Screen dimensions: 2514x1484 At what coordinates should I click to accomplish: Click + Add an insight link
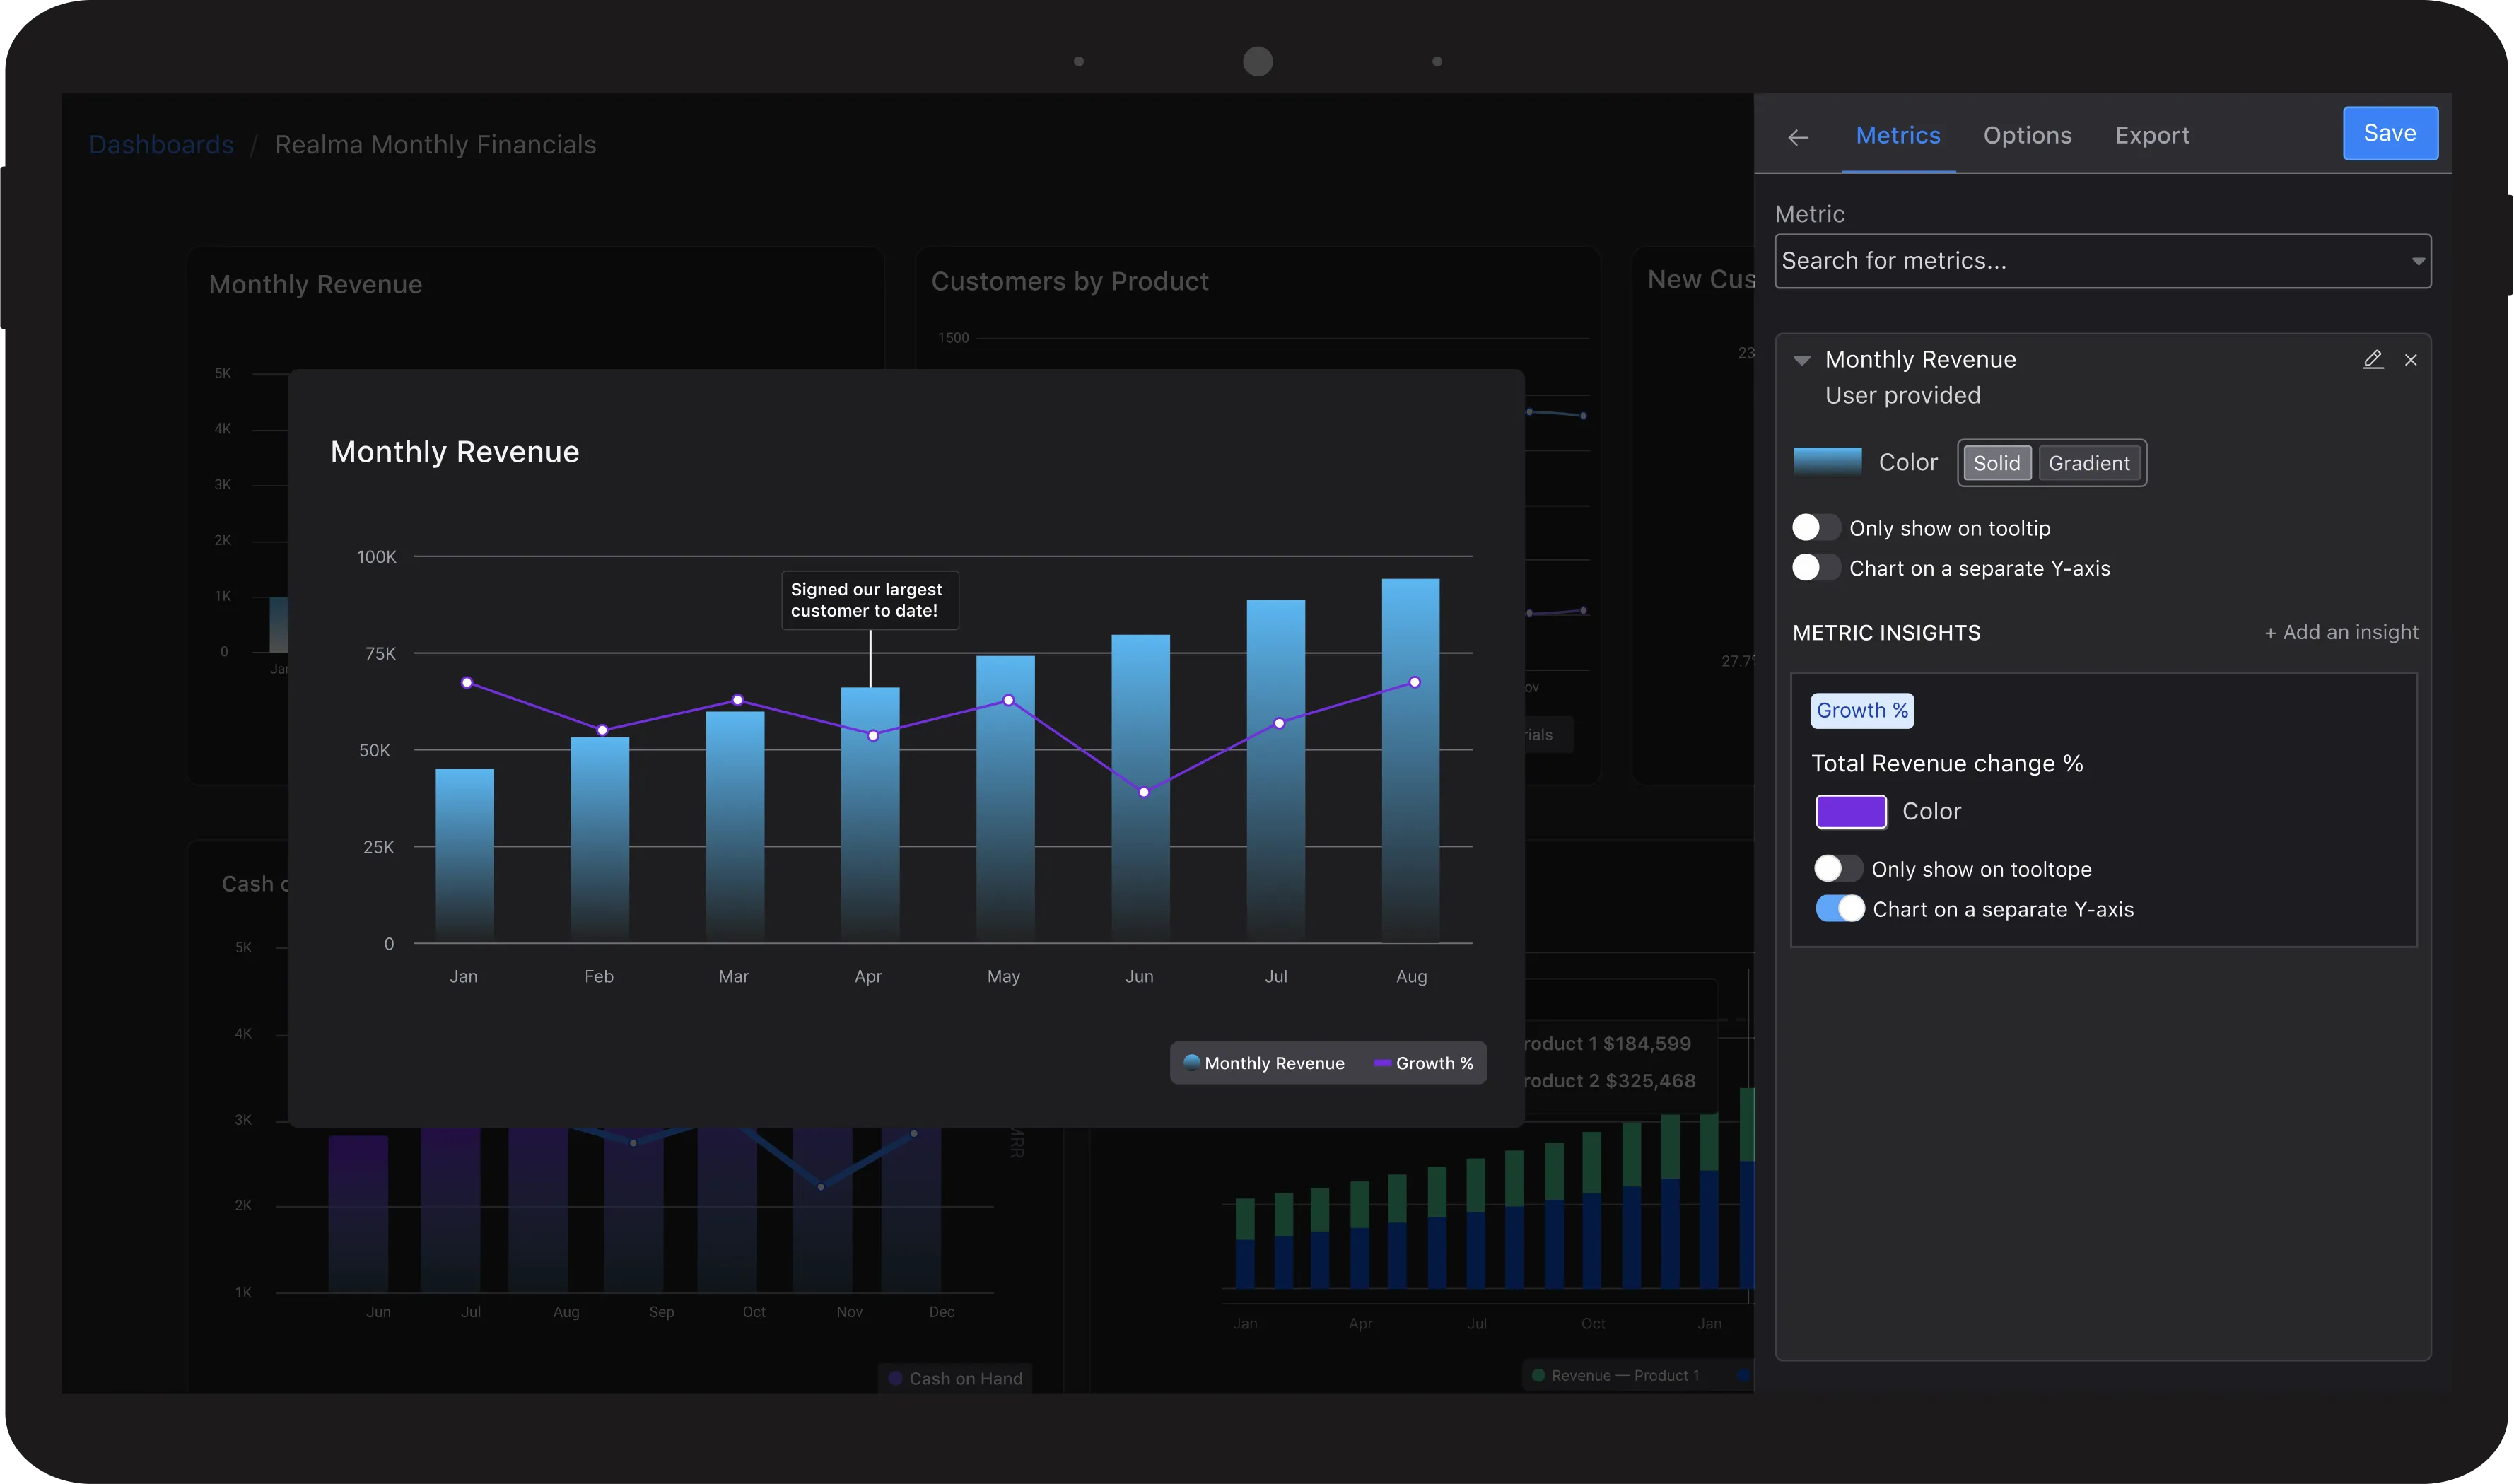pos(2341,632)
